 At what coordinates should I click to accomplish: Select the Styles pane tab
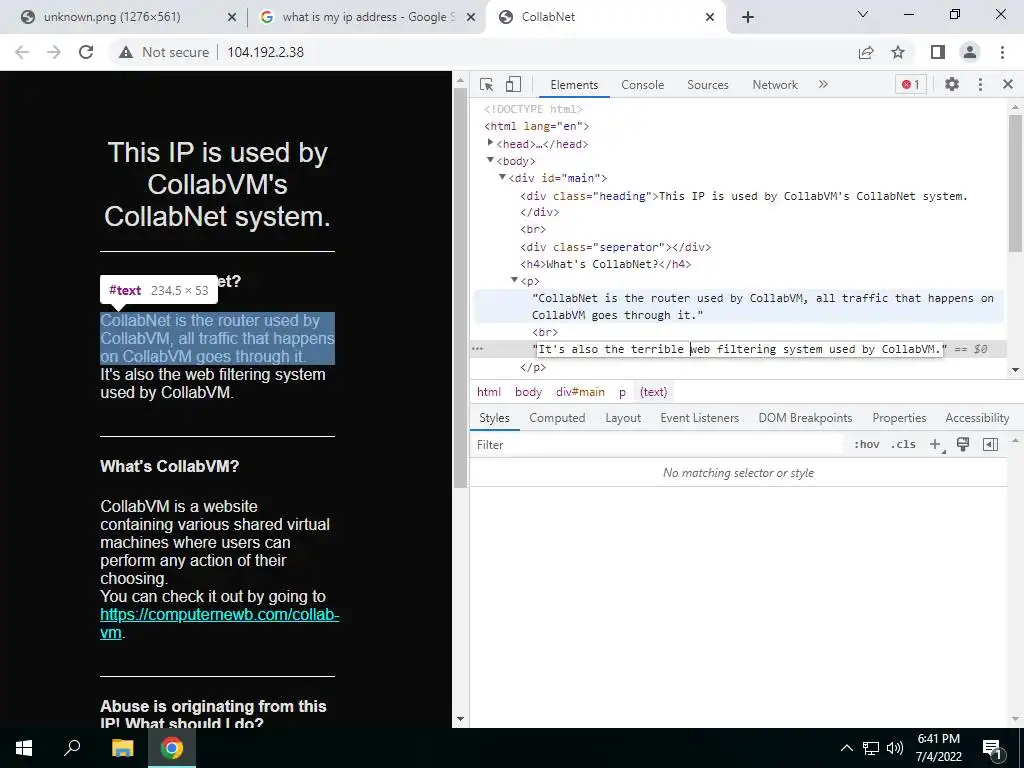(x=494, y=418)
